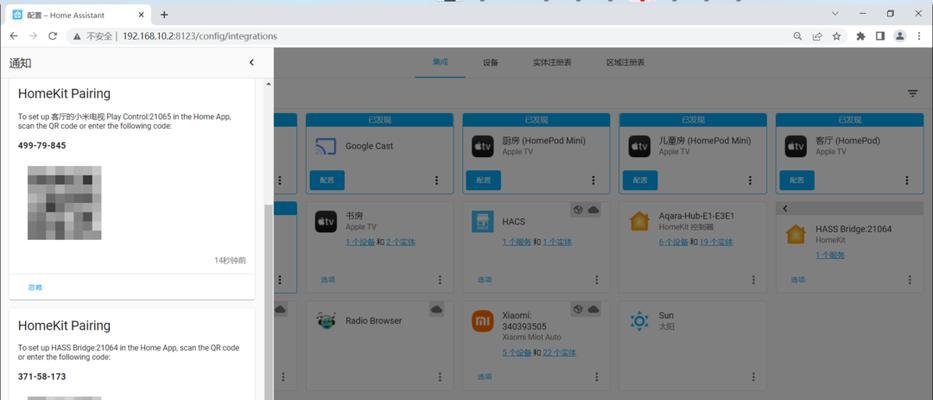Click the HACS integration logo
Viewport: 933px width, 400px height.
tap(483, 221)
